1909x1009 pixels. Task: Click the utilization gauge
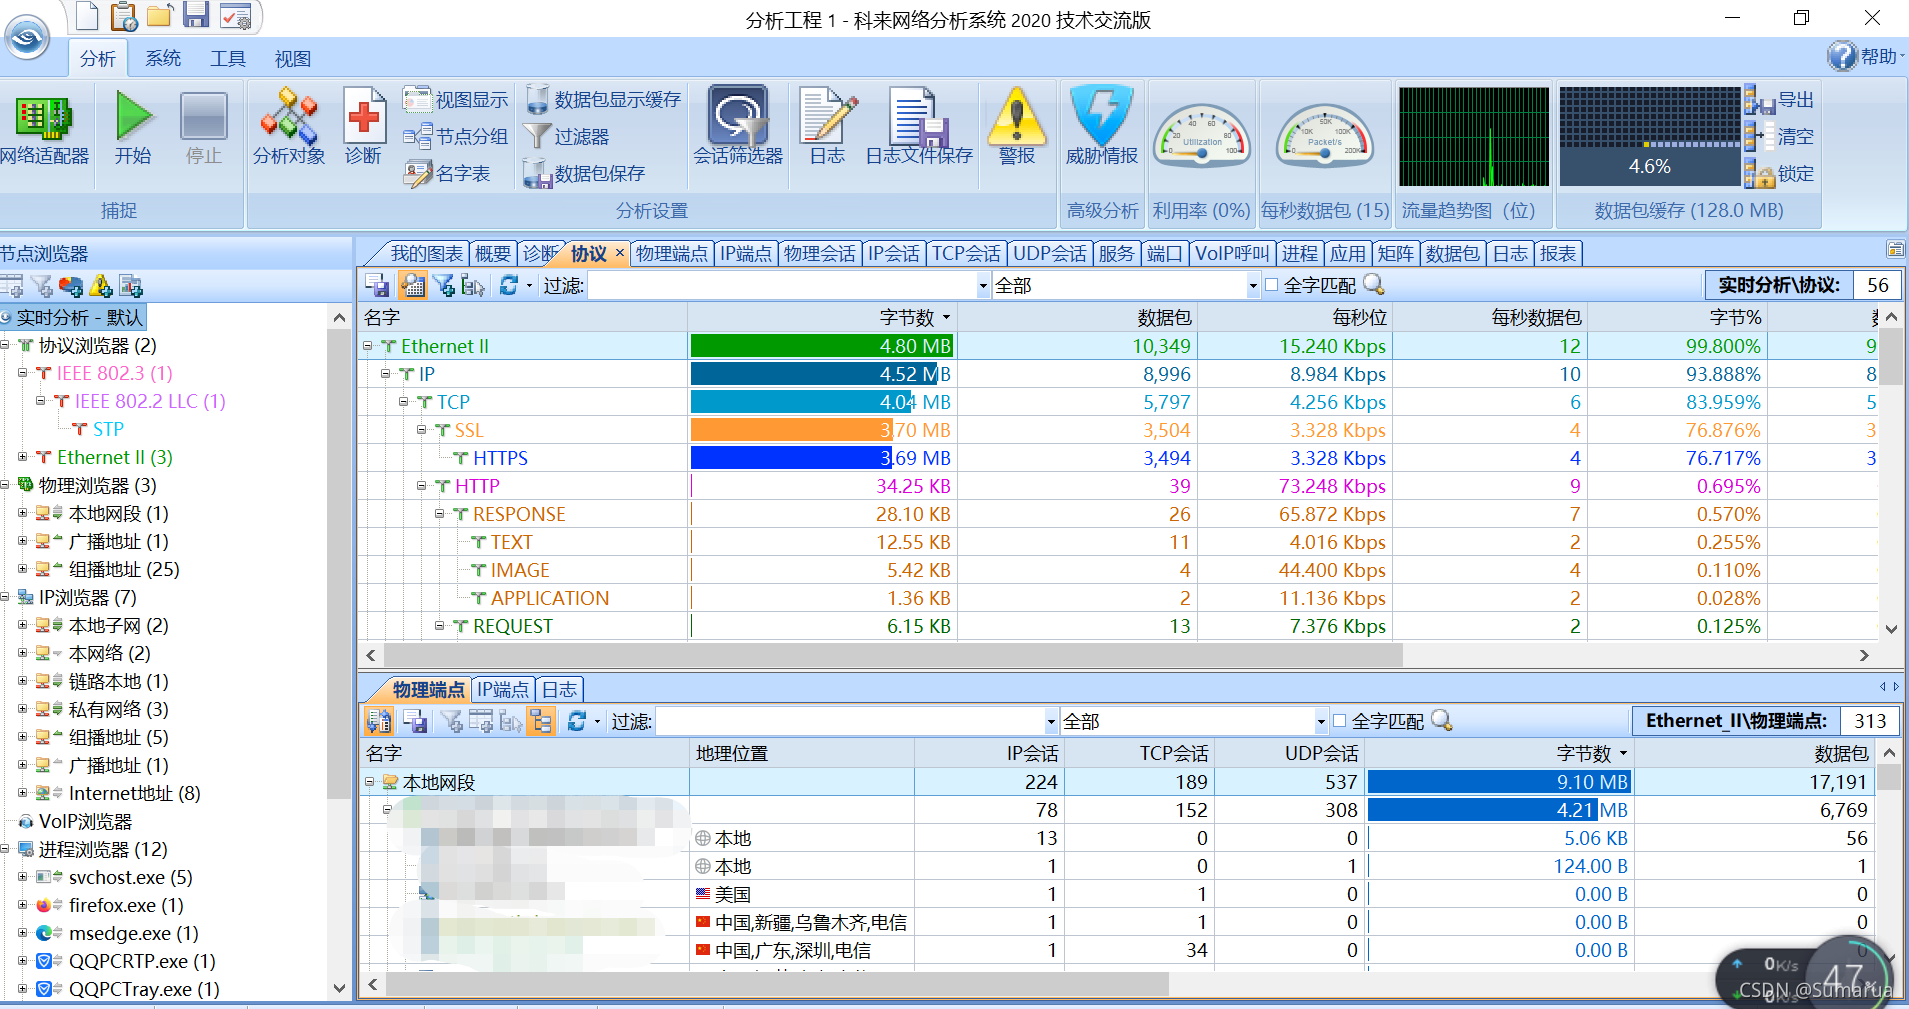pyautogui.click(x=1202, y=136)
